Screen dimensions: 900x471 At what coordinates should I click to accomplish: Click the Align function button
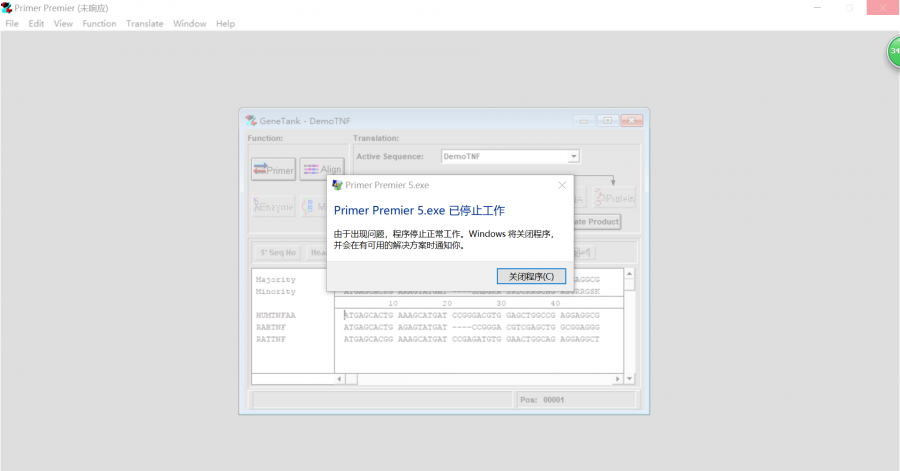tap(321, 169)
